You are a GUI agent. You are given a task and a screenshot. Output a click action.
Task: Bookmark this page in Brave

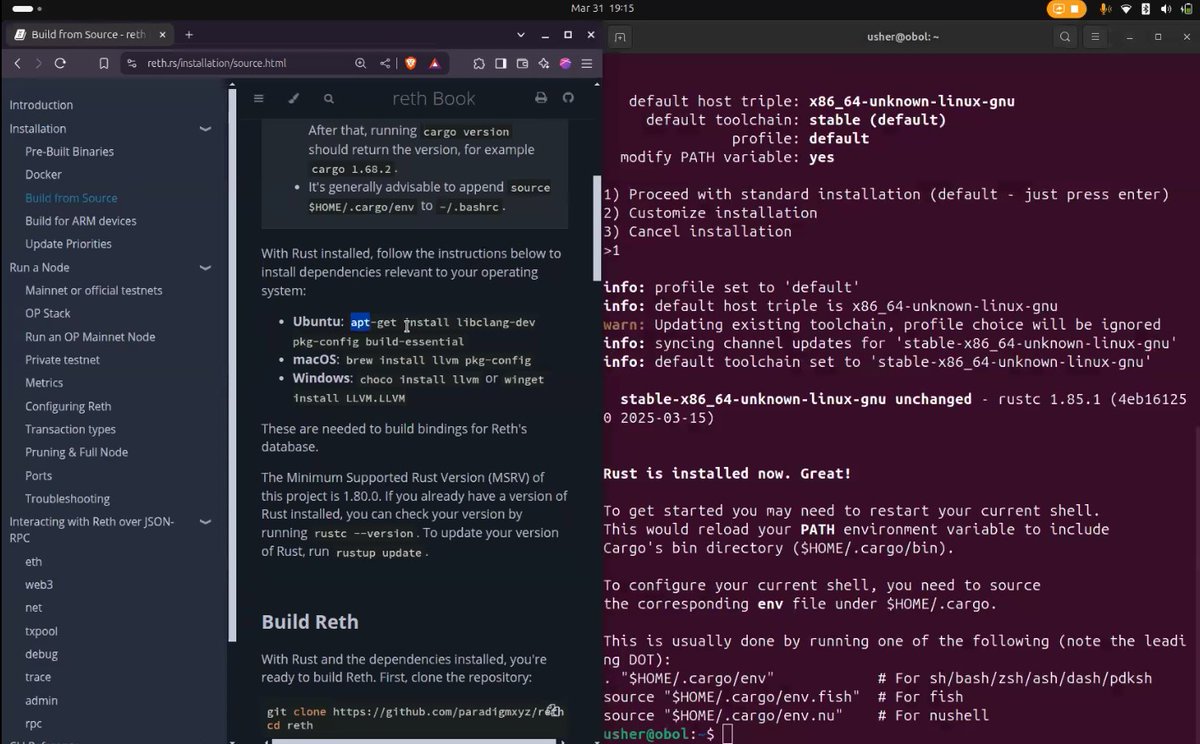point(104,63)
